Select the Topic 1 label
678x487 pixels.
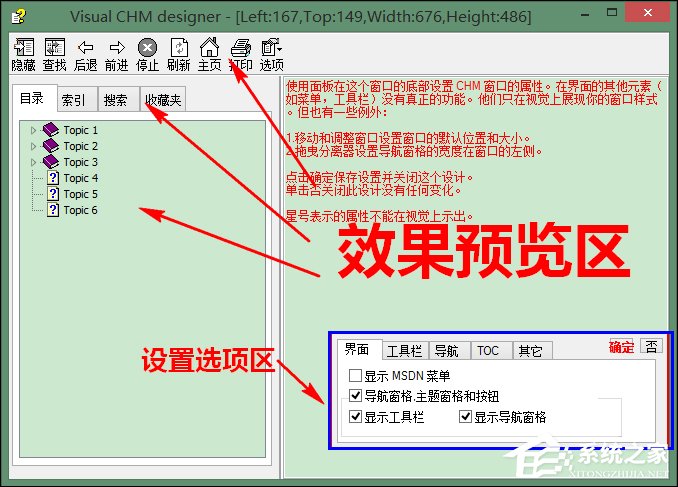(80, 130)
